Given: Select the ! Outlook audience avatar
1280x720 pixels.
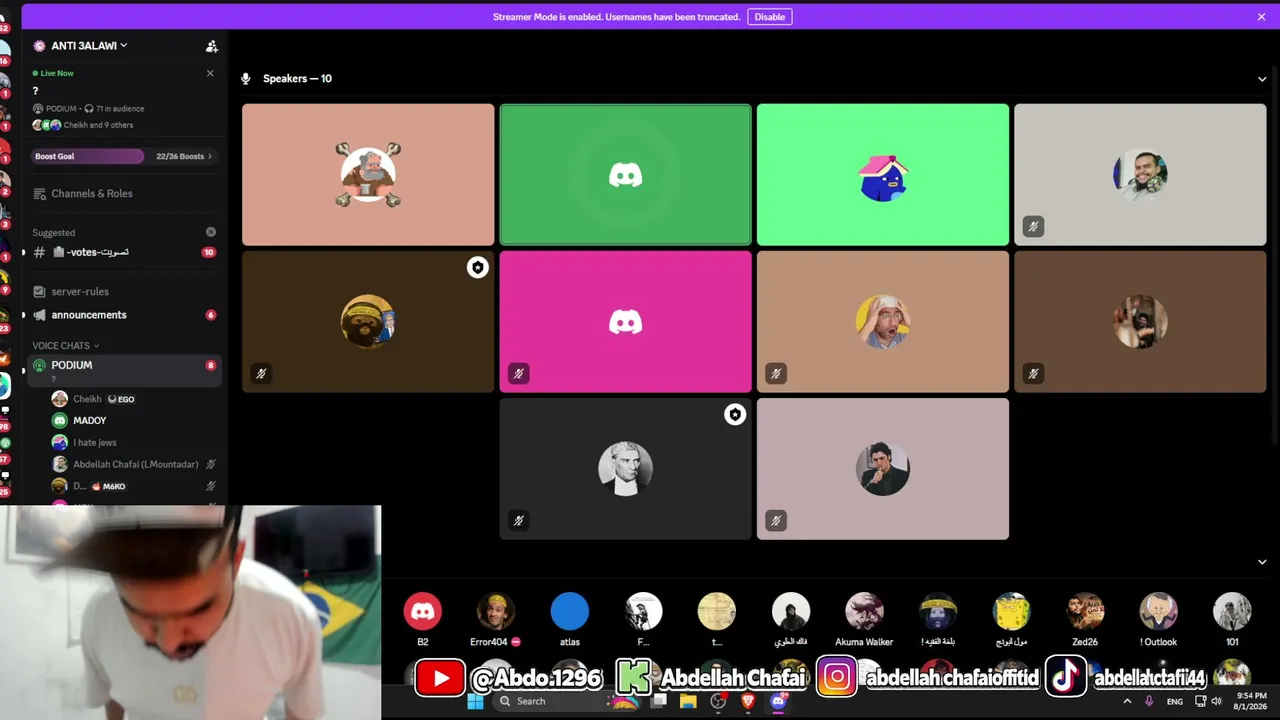Looking at the screenshot, I should pos(1159,612).
